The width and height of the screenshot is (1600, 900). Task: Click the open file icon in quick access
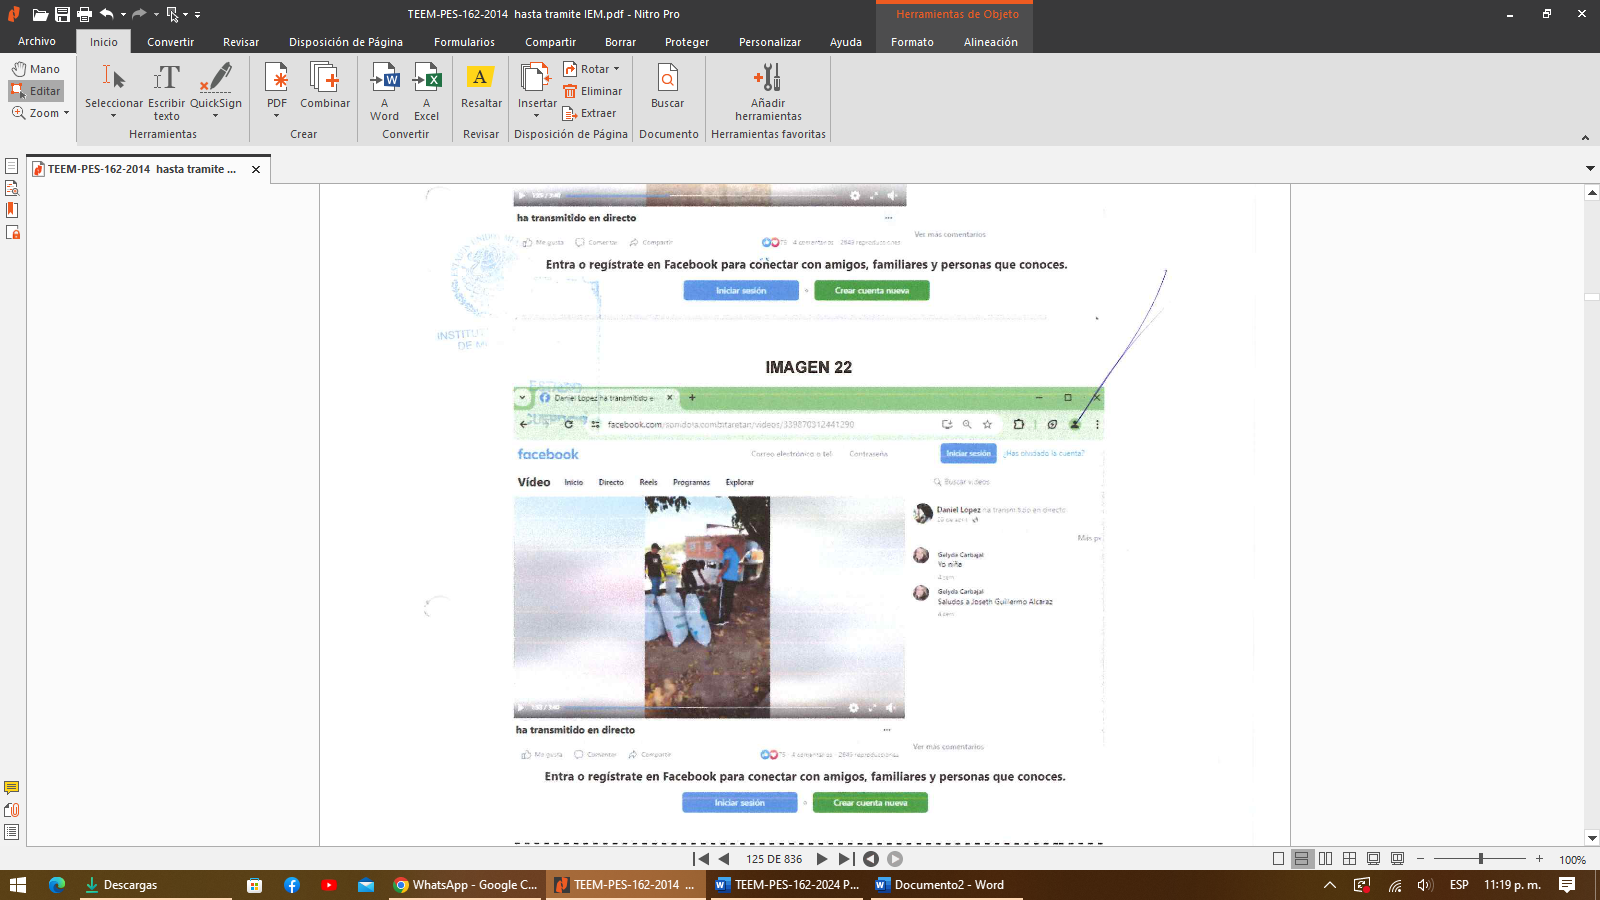pos(40,14)
